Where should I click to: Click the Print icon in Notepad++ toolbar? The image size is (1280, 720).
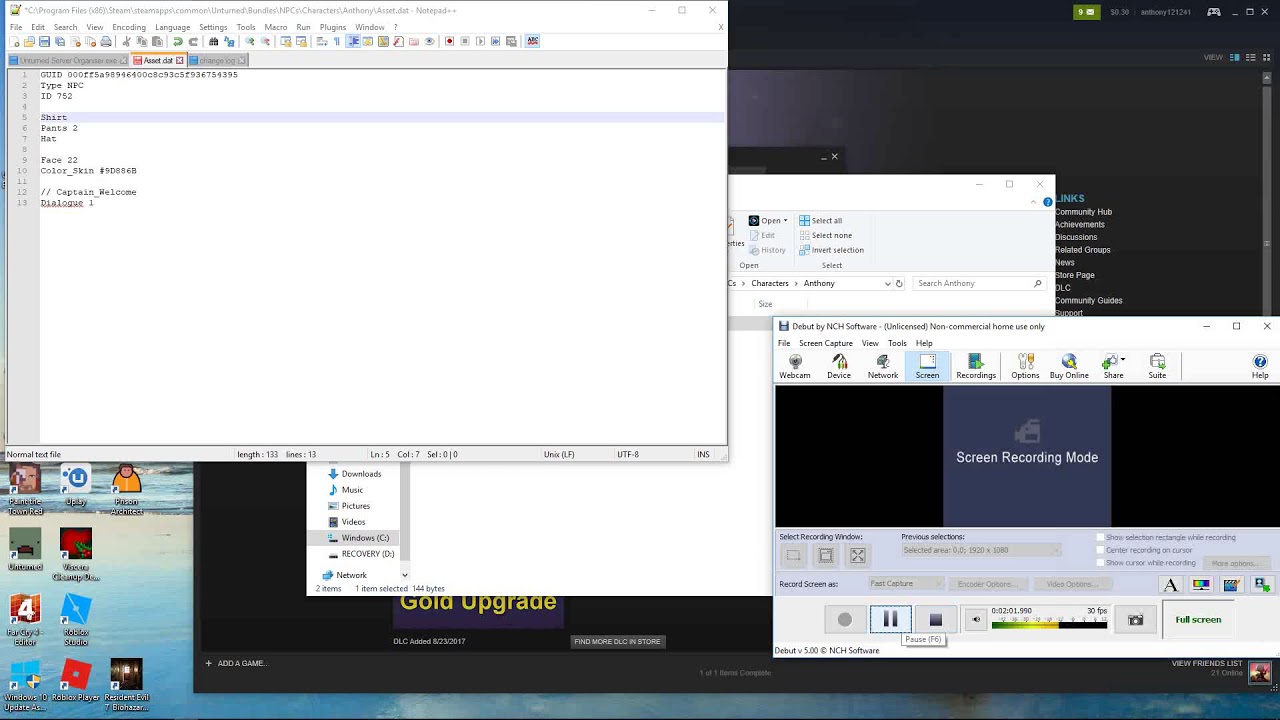(106, 41)
